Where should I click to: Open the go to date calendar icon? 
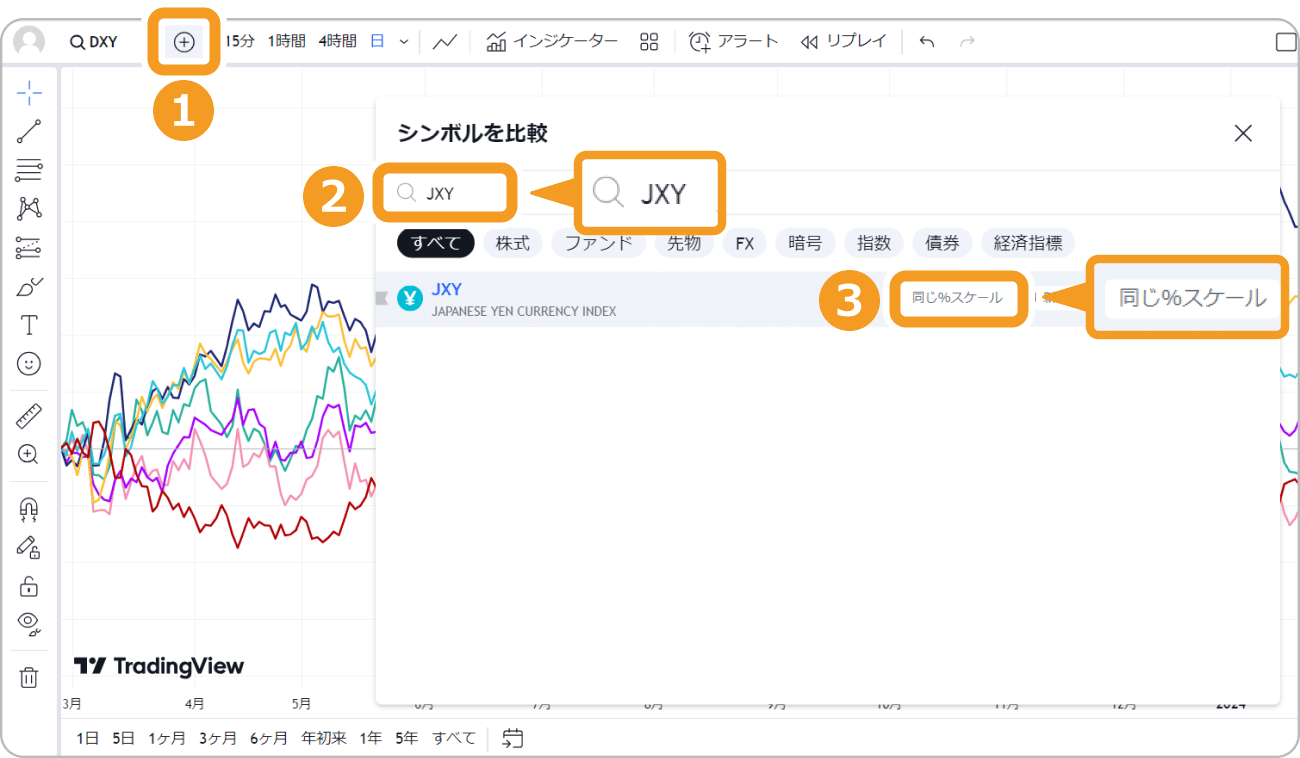(513, 738)
